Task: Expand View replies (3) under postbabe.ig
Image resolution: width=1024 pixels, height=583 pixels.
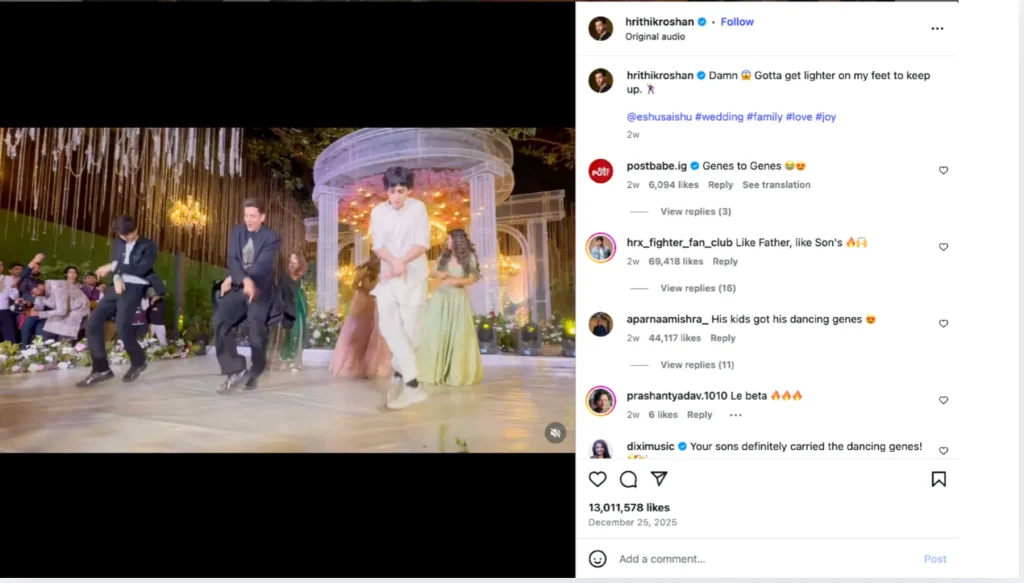Action: tap(694, 211)
